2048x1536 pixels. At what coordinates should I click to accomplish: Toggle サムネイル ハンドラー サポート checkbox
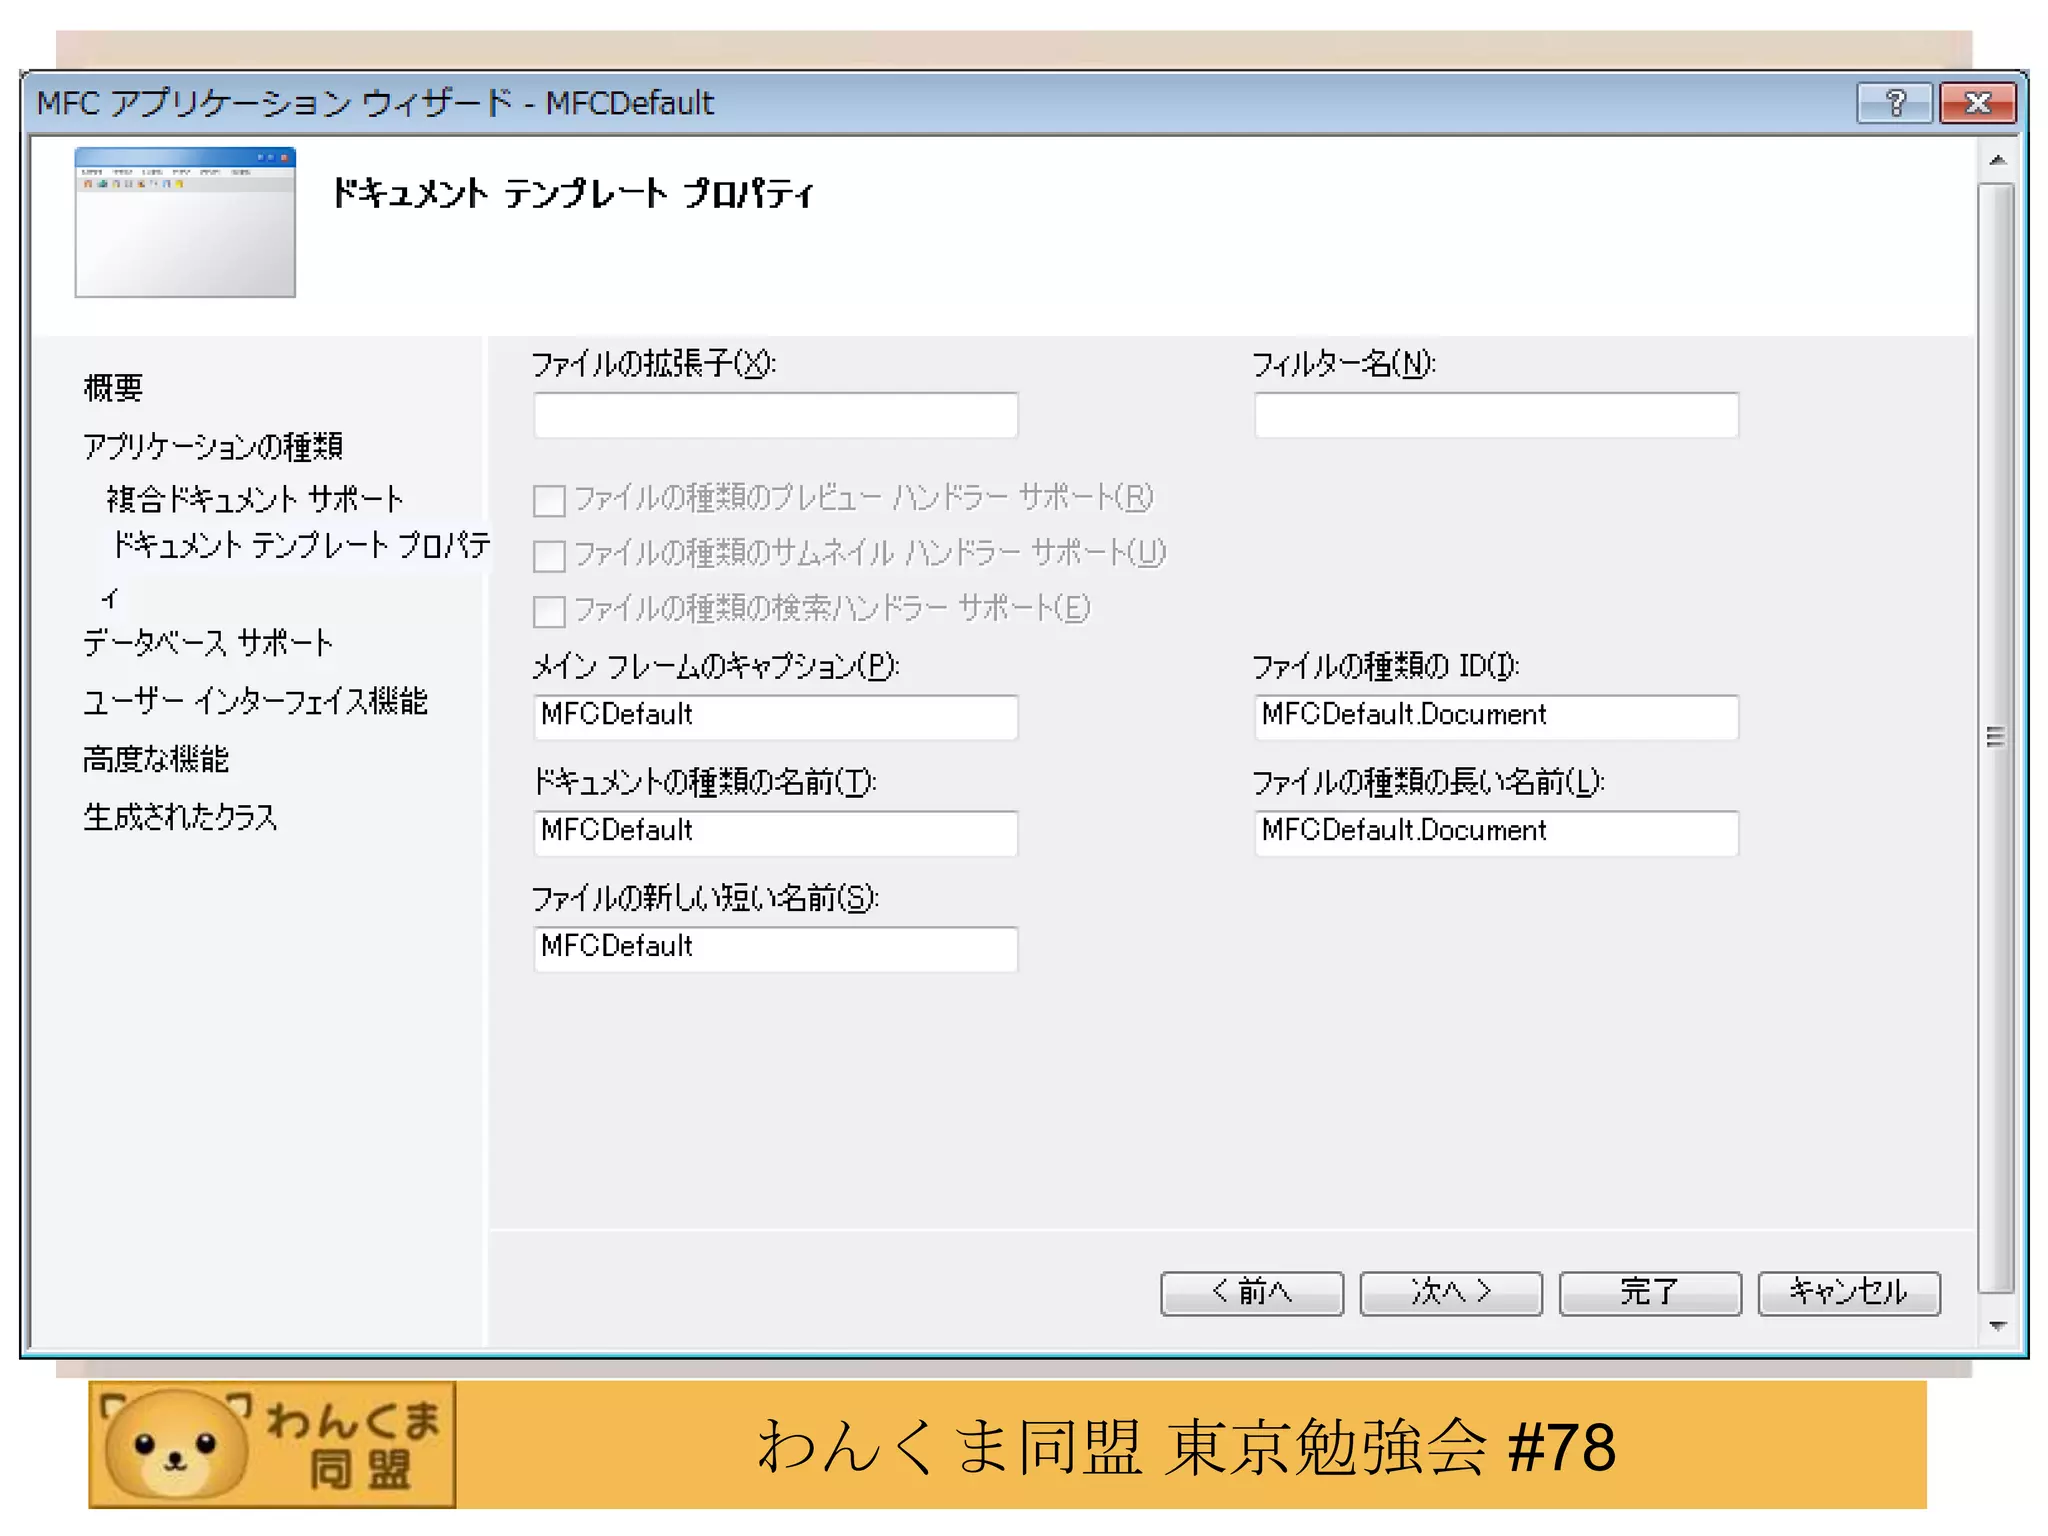(549, 555)
